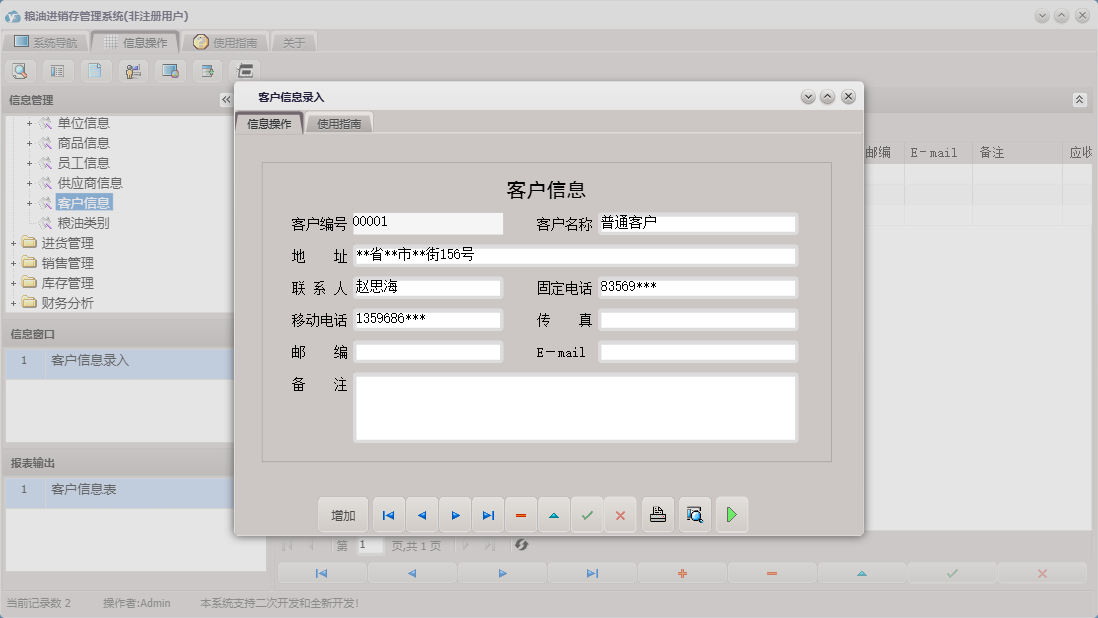Image resolution: width=1098 pixels, height=618 pixels.
Task: Select the report list icon on the toolbar
Action: coord(56,70)
